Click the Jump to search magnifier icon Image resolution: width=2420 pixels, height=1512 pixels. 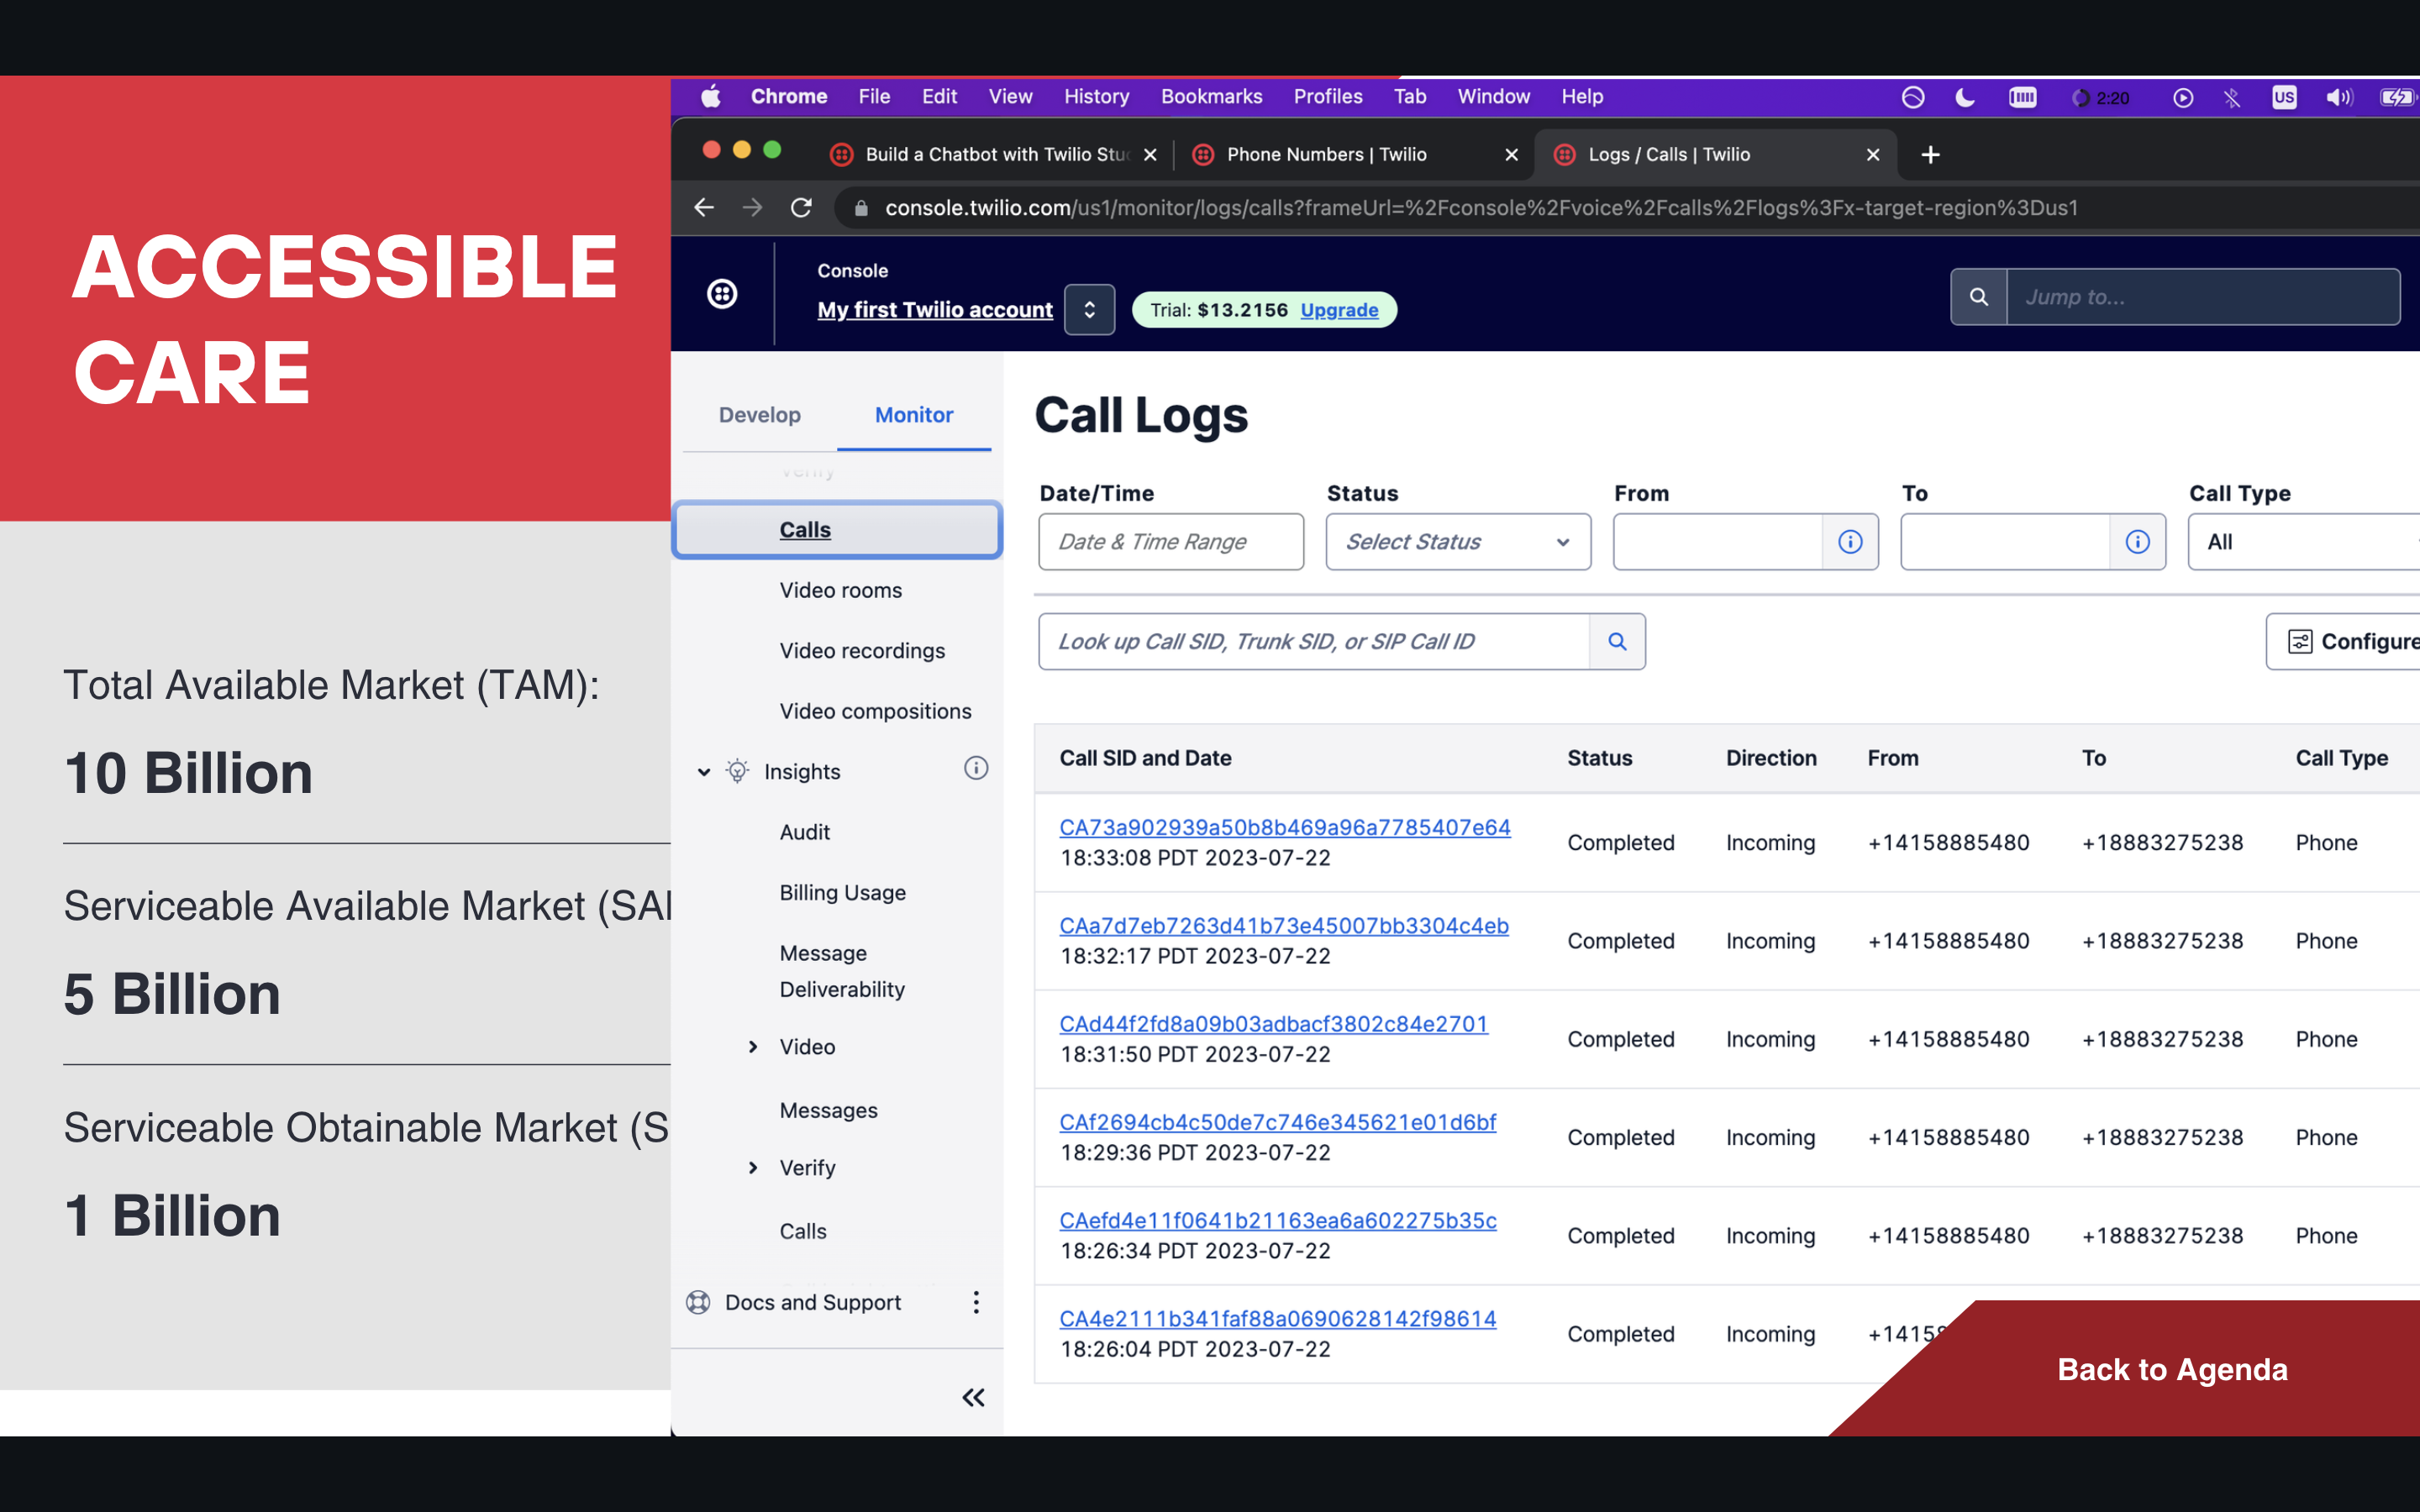coord(1978,297)
